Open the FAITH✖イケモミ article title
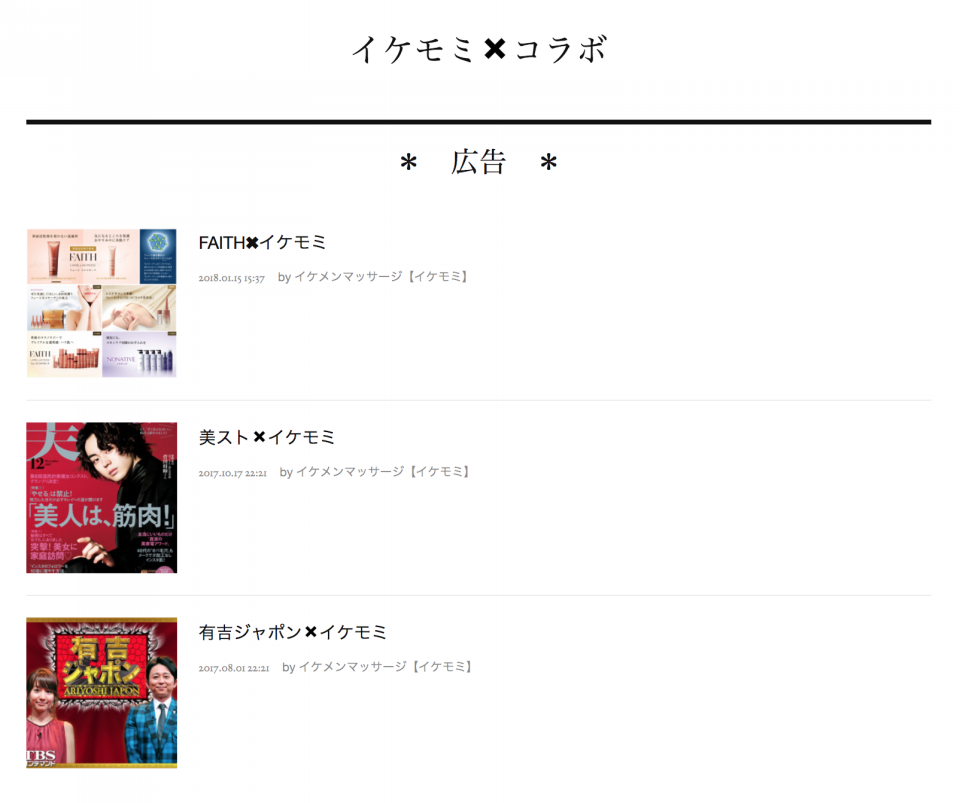 click(262, 242)
